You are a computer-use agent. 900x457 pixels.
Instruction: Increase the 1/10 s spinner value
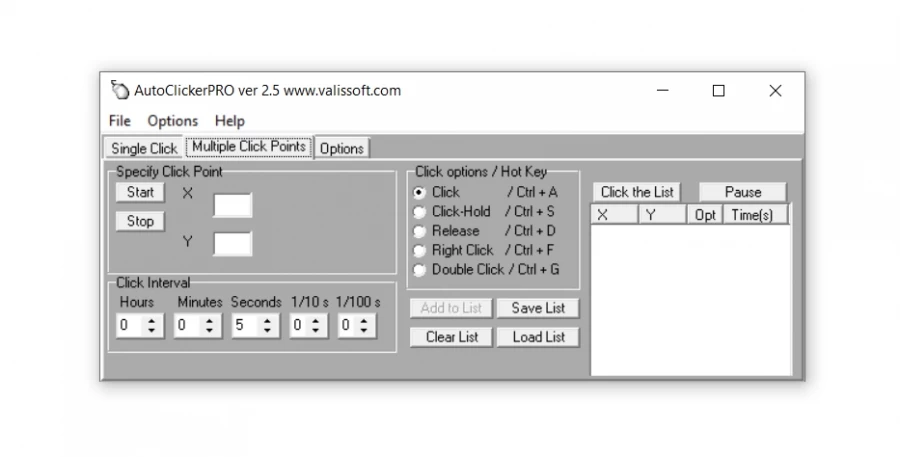coord(316,321)
